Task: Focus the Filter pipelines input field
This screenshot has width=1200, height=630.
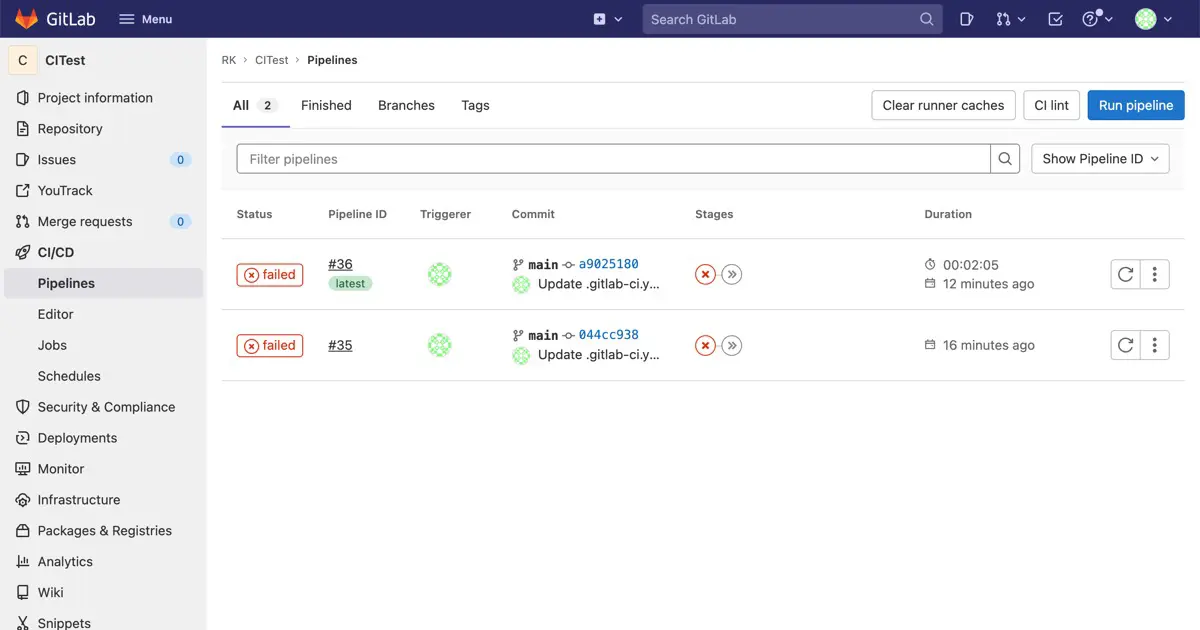Action: (613, 159)
